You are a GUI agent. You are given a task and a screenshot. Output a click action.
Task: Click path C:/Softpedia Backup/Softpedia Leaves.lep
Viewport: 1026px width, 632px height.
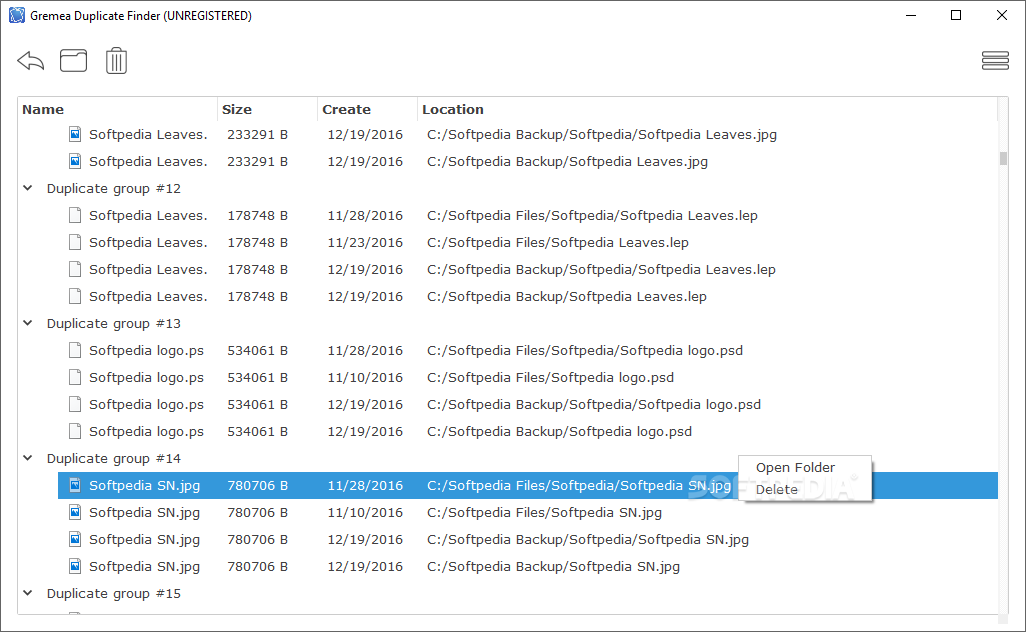tap(567, 296)
